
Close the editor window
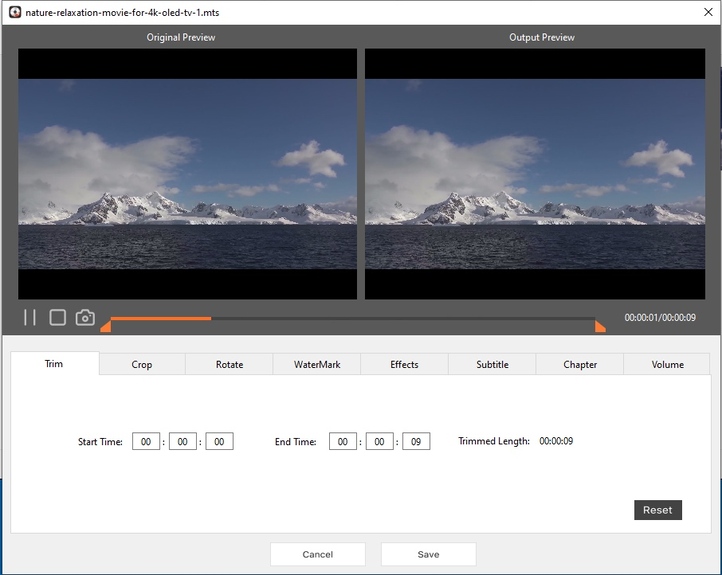coord(708,12)
